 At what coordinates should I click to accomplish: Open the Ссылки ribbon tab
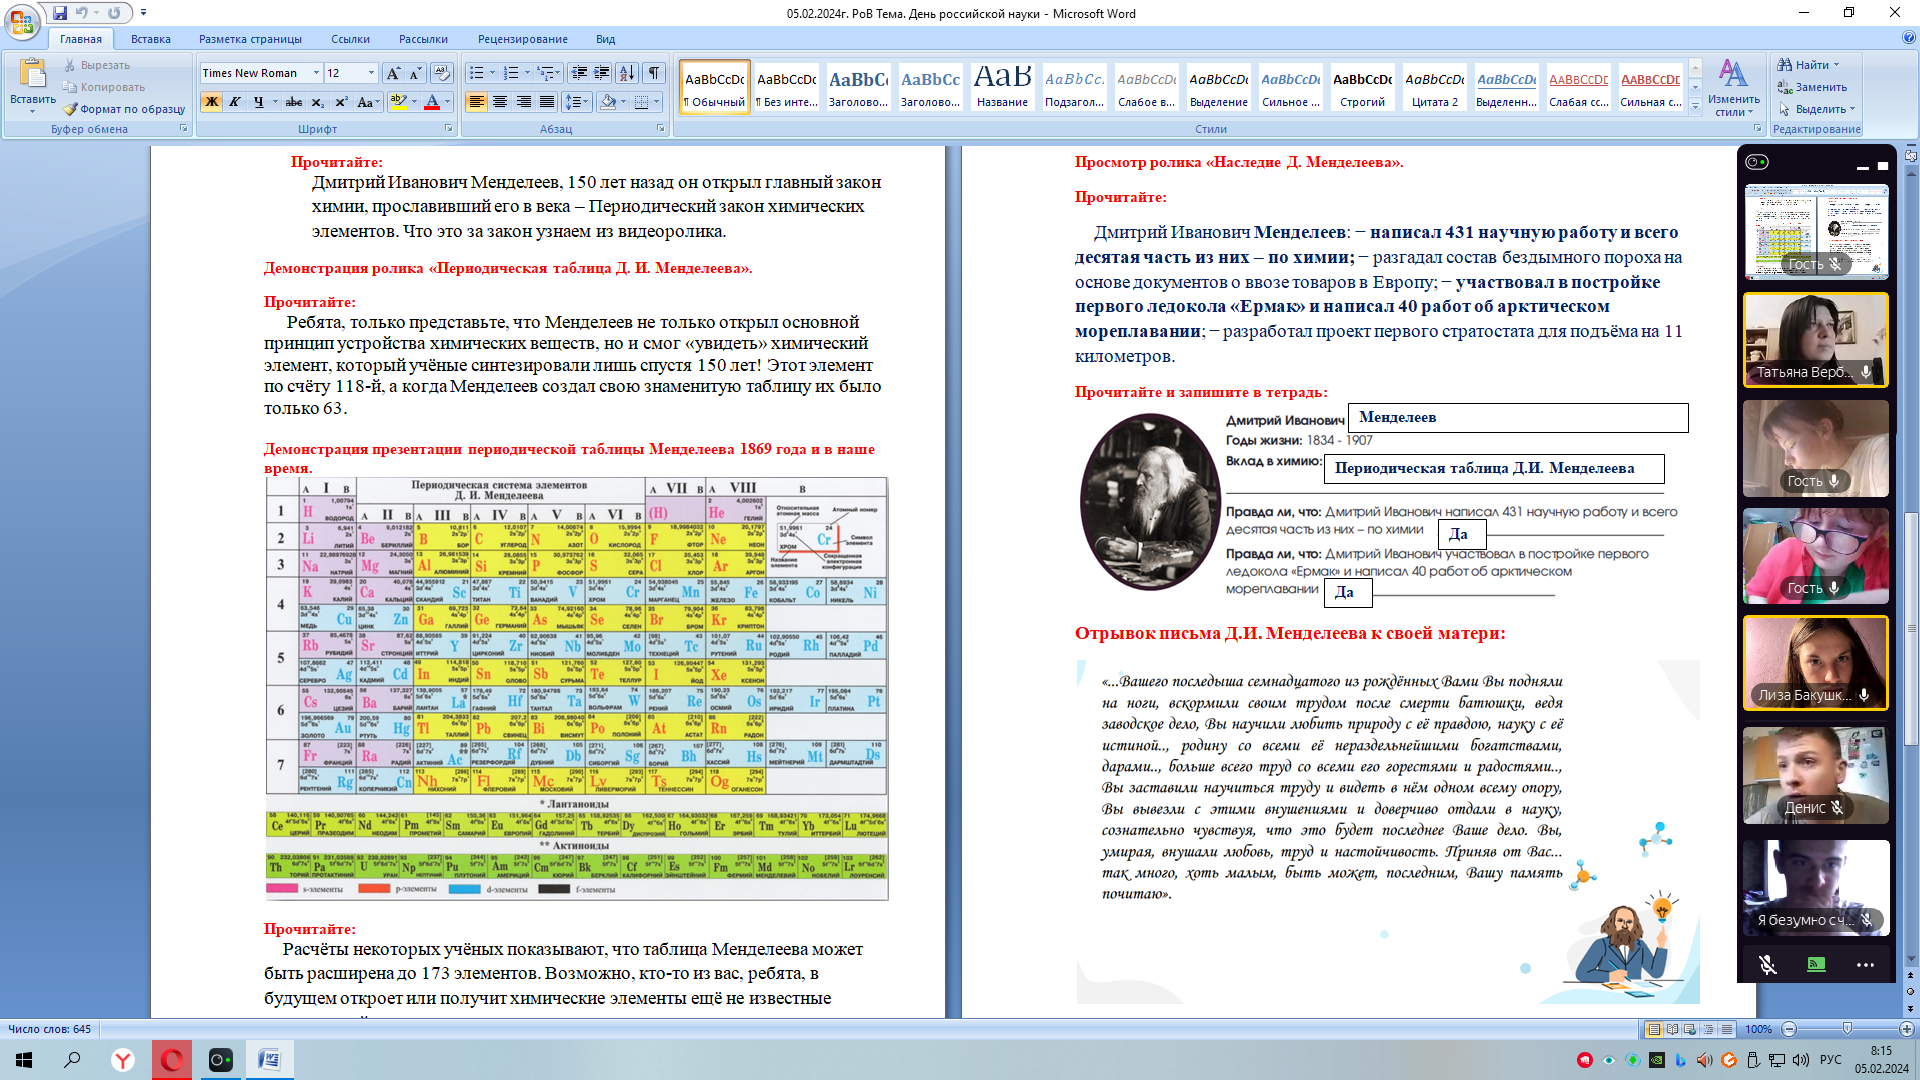click(350, 39)
